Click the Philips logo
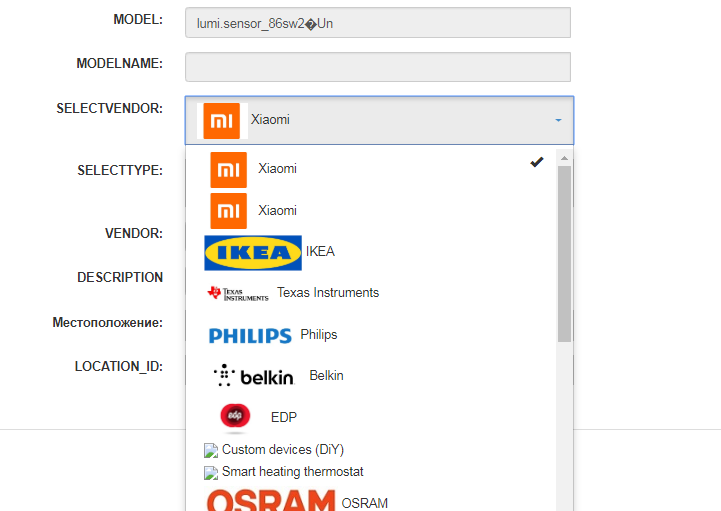This screenshot has height=511, width=721. pyautogui.click(x=250, y=335)
